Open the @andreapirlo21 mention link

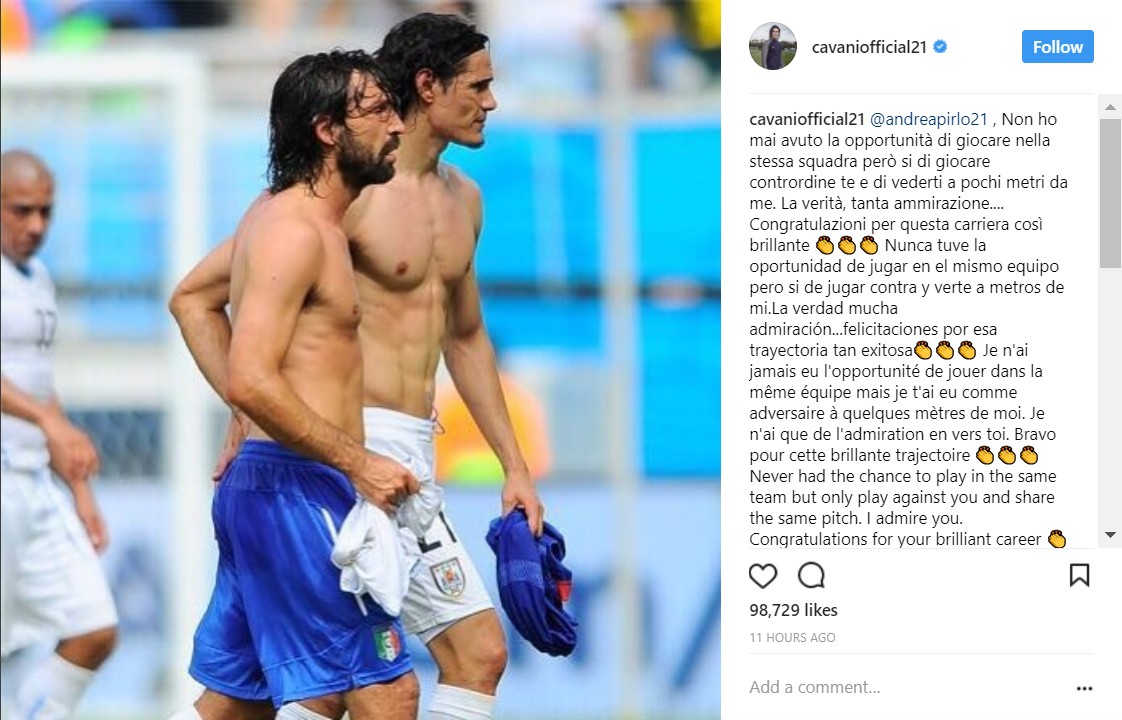tap(928, 119)
